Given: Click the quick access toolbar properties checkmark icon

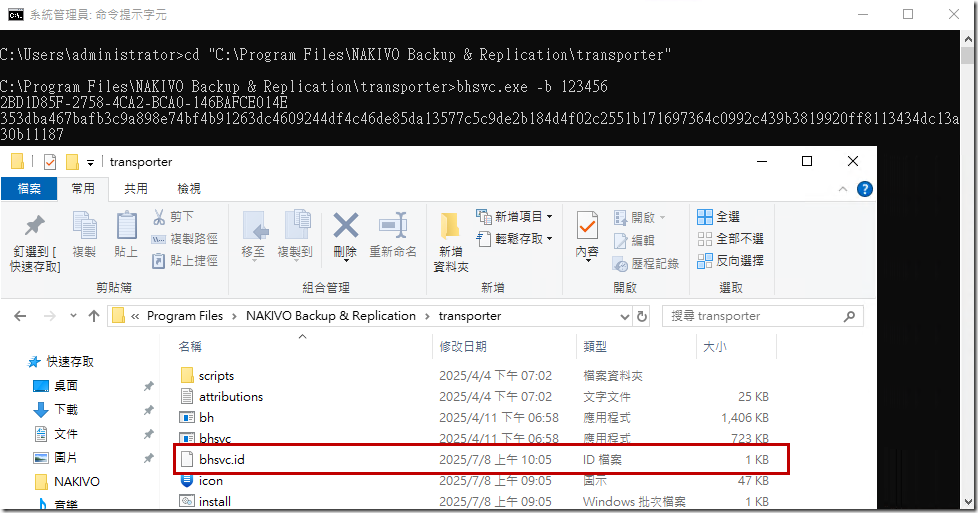Looking at the screenshot, I should tap(50, 162).
